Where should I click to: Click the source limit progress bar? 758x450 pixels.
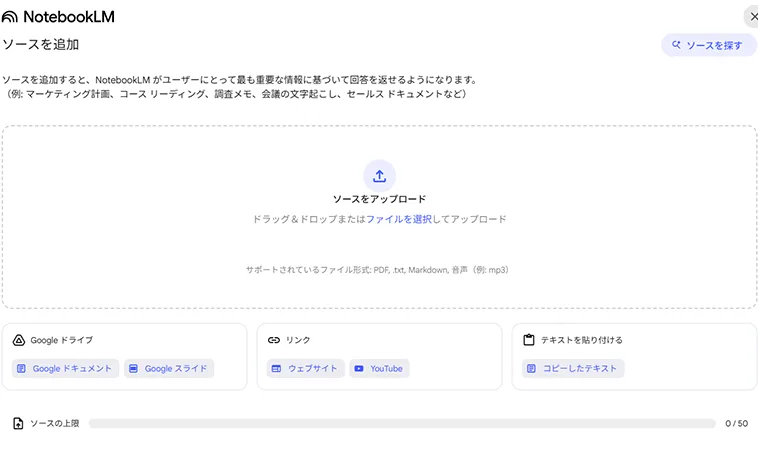click(402, 424)
